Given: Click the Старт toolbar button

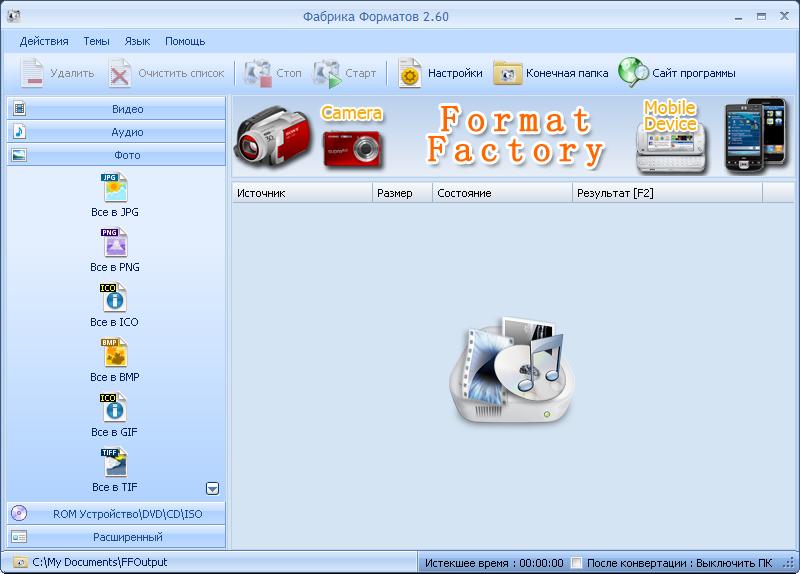Looking at the screenshot, I should tap(345, 73).
